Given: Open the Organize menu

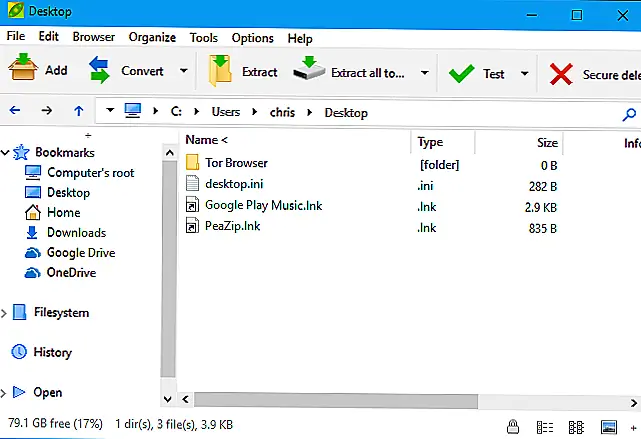Looking at the screenshot, I should (152, 38).
